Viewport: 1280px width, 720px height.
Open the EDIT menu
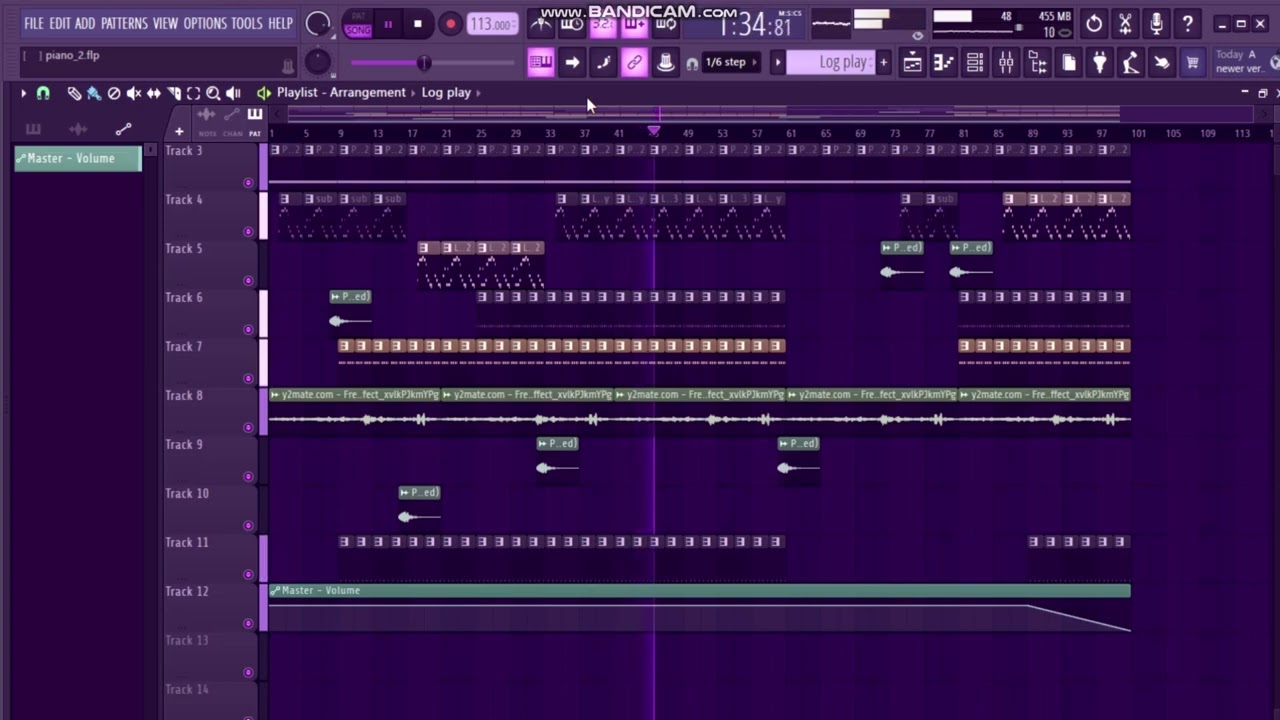pyautogui.click(x=60, y=23)
